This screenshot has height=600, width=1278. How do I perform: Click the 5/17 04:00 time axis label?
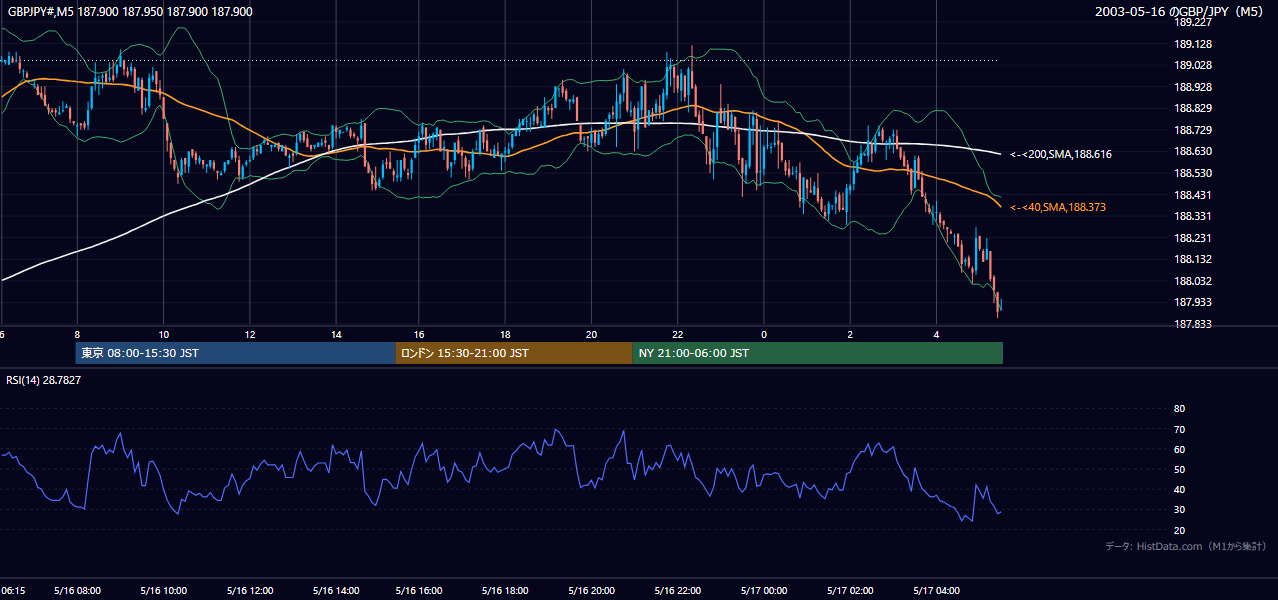[x=936, y=591]
